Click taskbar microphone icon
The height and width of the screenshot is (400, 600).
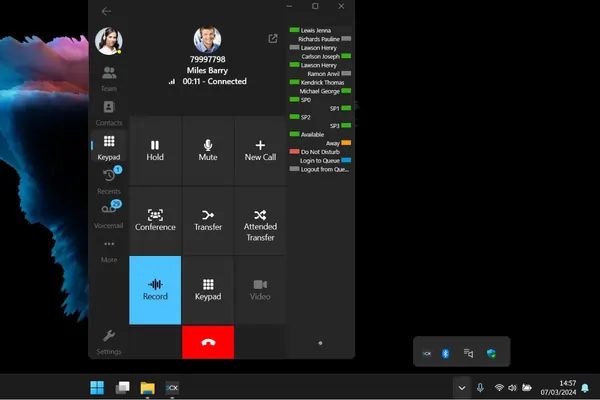point(480,388)
